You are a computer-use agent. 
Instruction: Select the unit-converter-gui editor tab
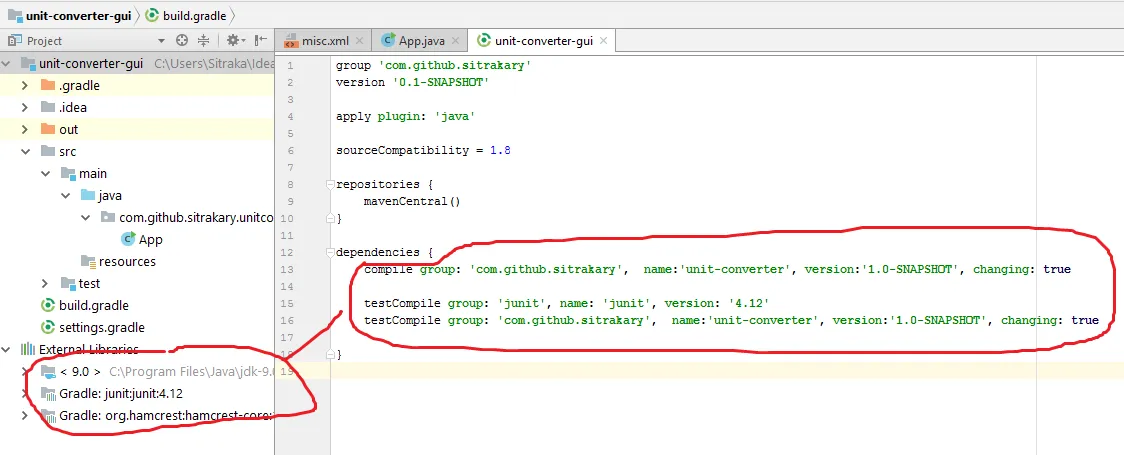pos(542,41)
